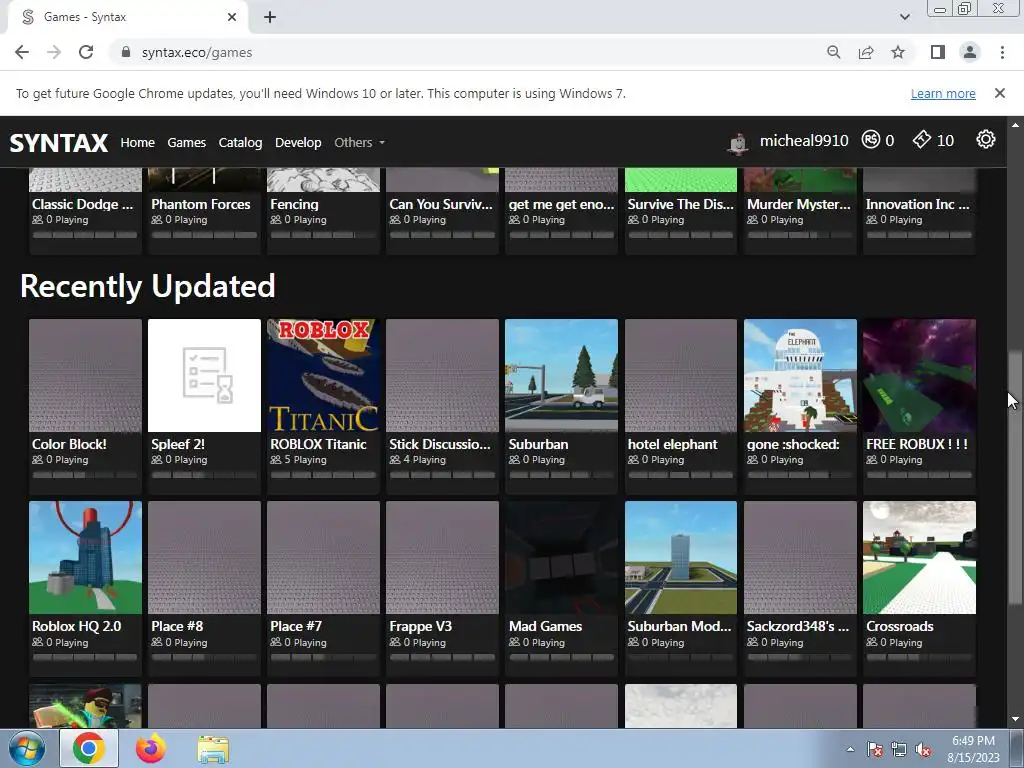Open the Stick Discussion game thumbnail

(x=442, y=376)
